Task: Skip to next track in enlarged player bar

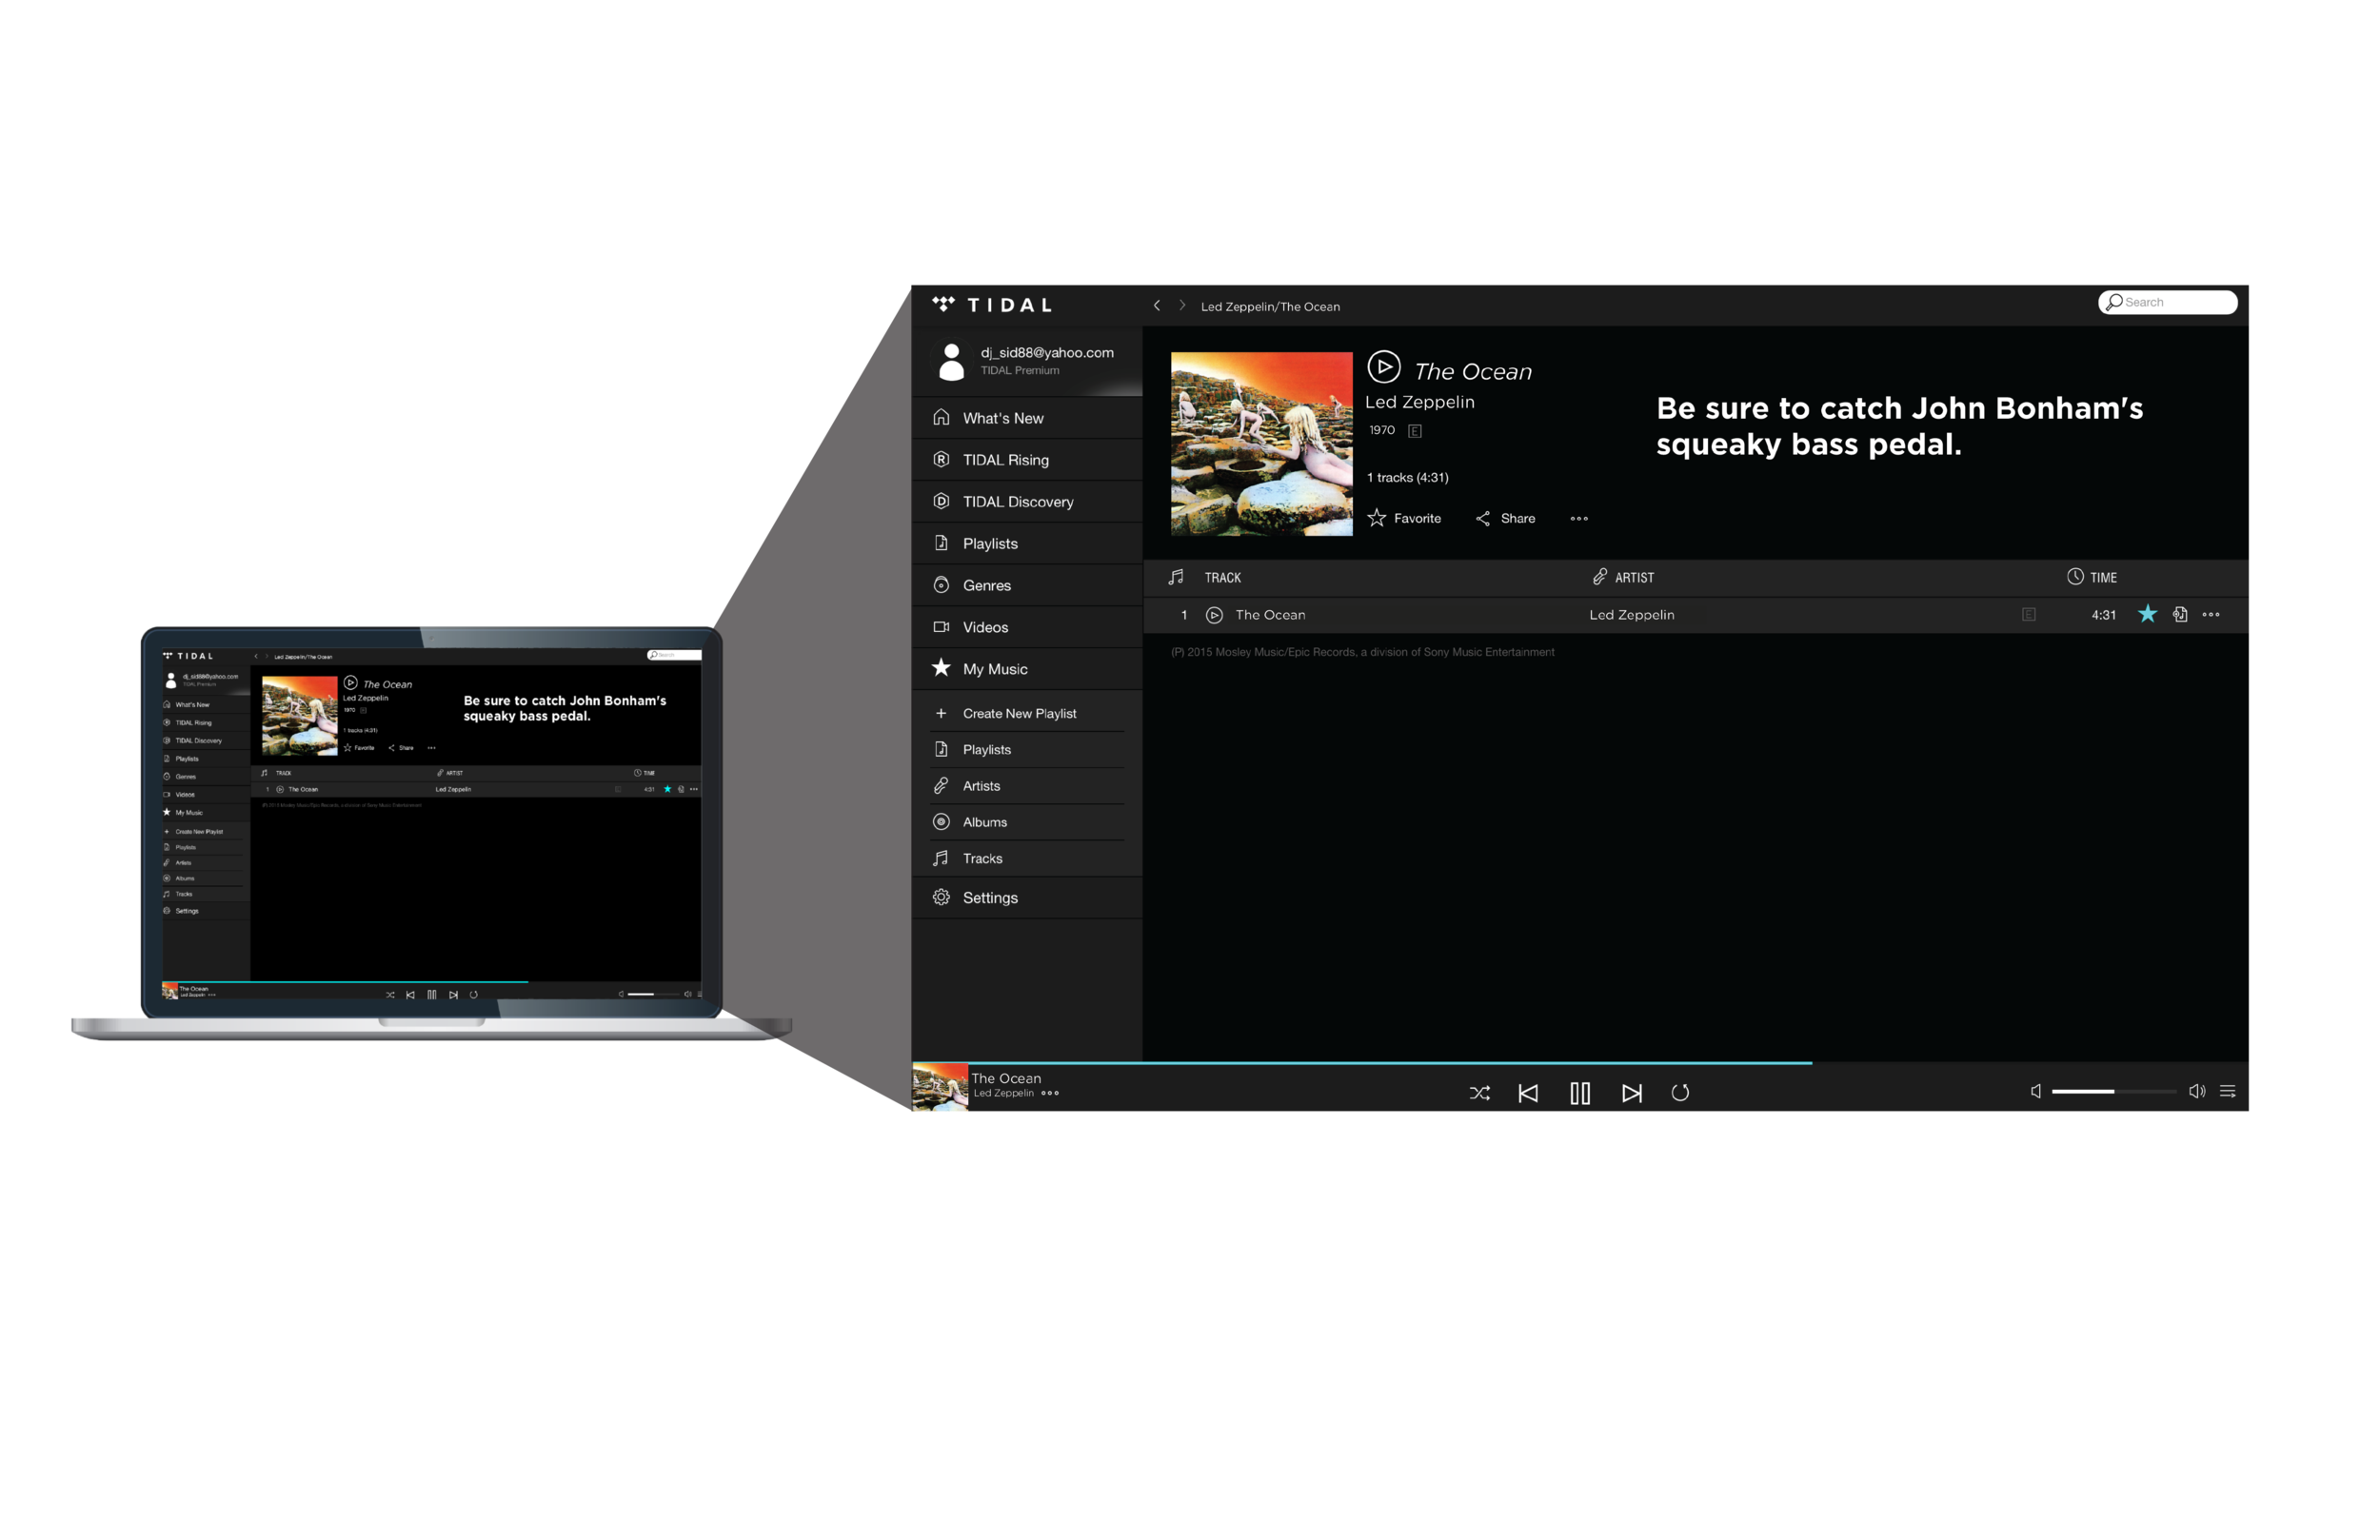Action: pyautogui.click(x=1632, y=1094)
